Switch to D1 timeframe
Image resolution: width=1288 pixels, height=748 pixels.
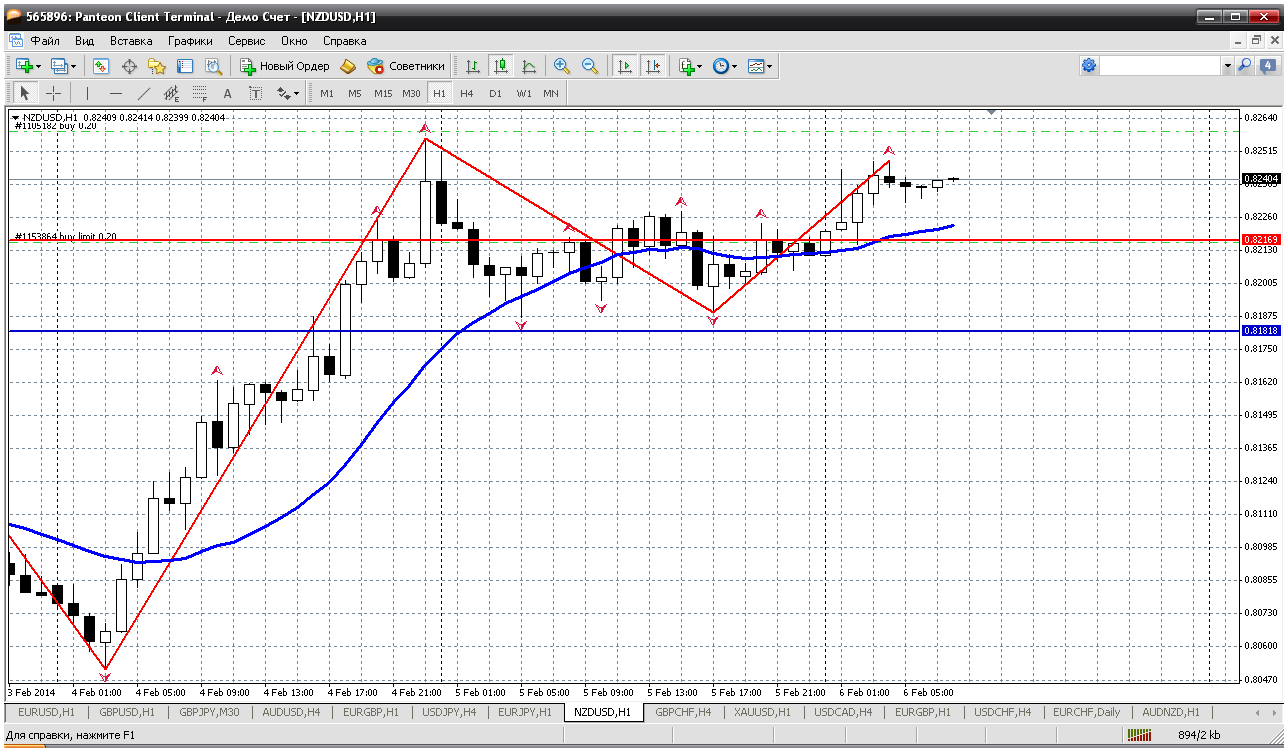point(495,93)
